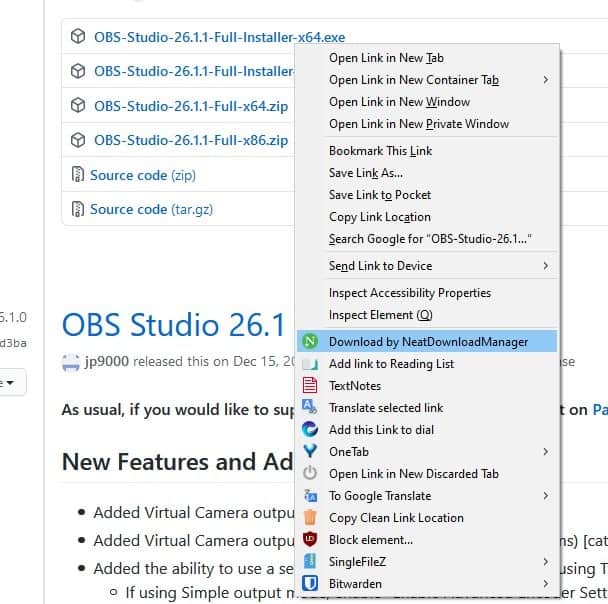This screenshot has height=604, width=608.
Task: Click the Bitwarden shield icon
Action: (x=310, y=583)
